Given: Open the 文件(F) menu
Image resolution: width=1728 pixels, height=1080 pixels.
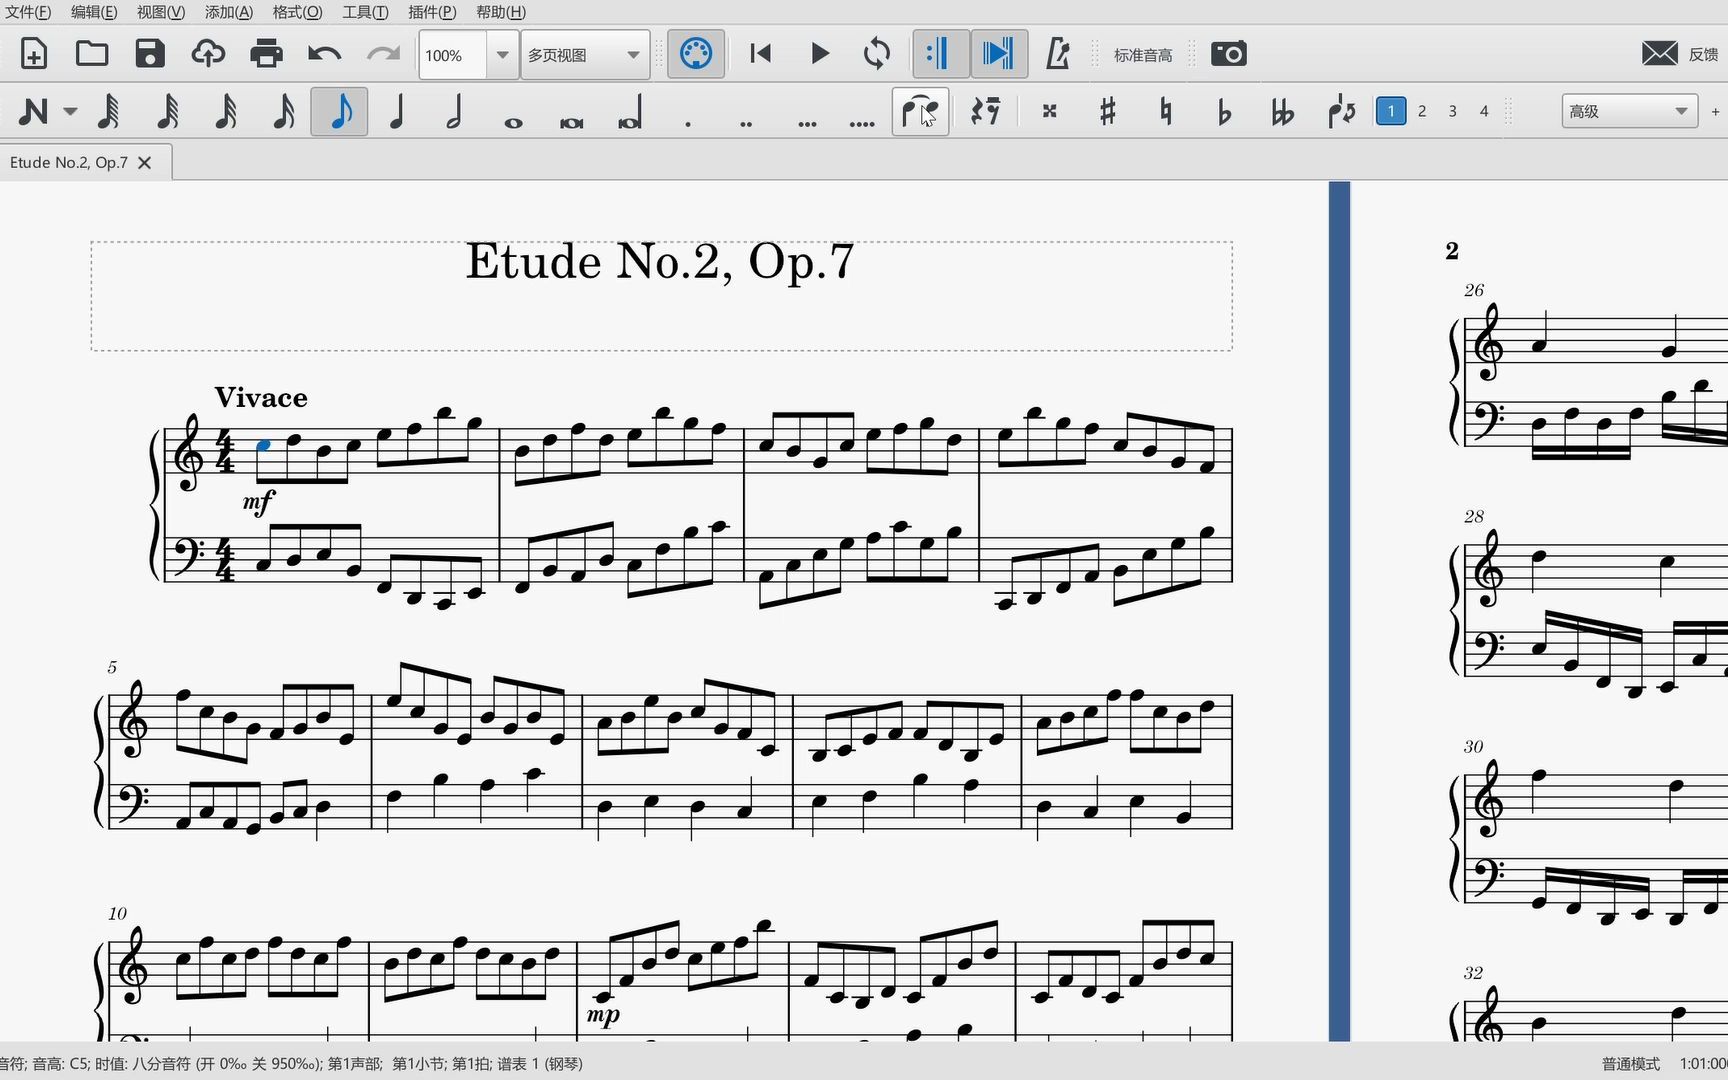Looking at the screenshot, I should click(x=28, y=12).
